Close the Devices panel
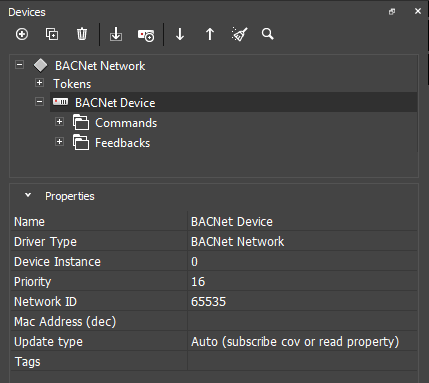 418,11
